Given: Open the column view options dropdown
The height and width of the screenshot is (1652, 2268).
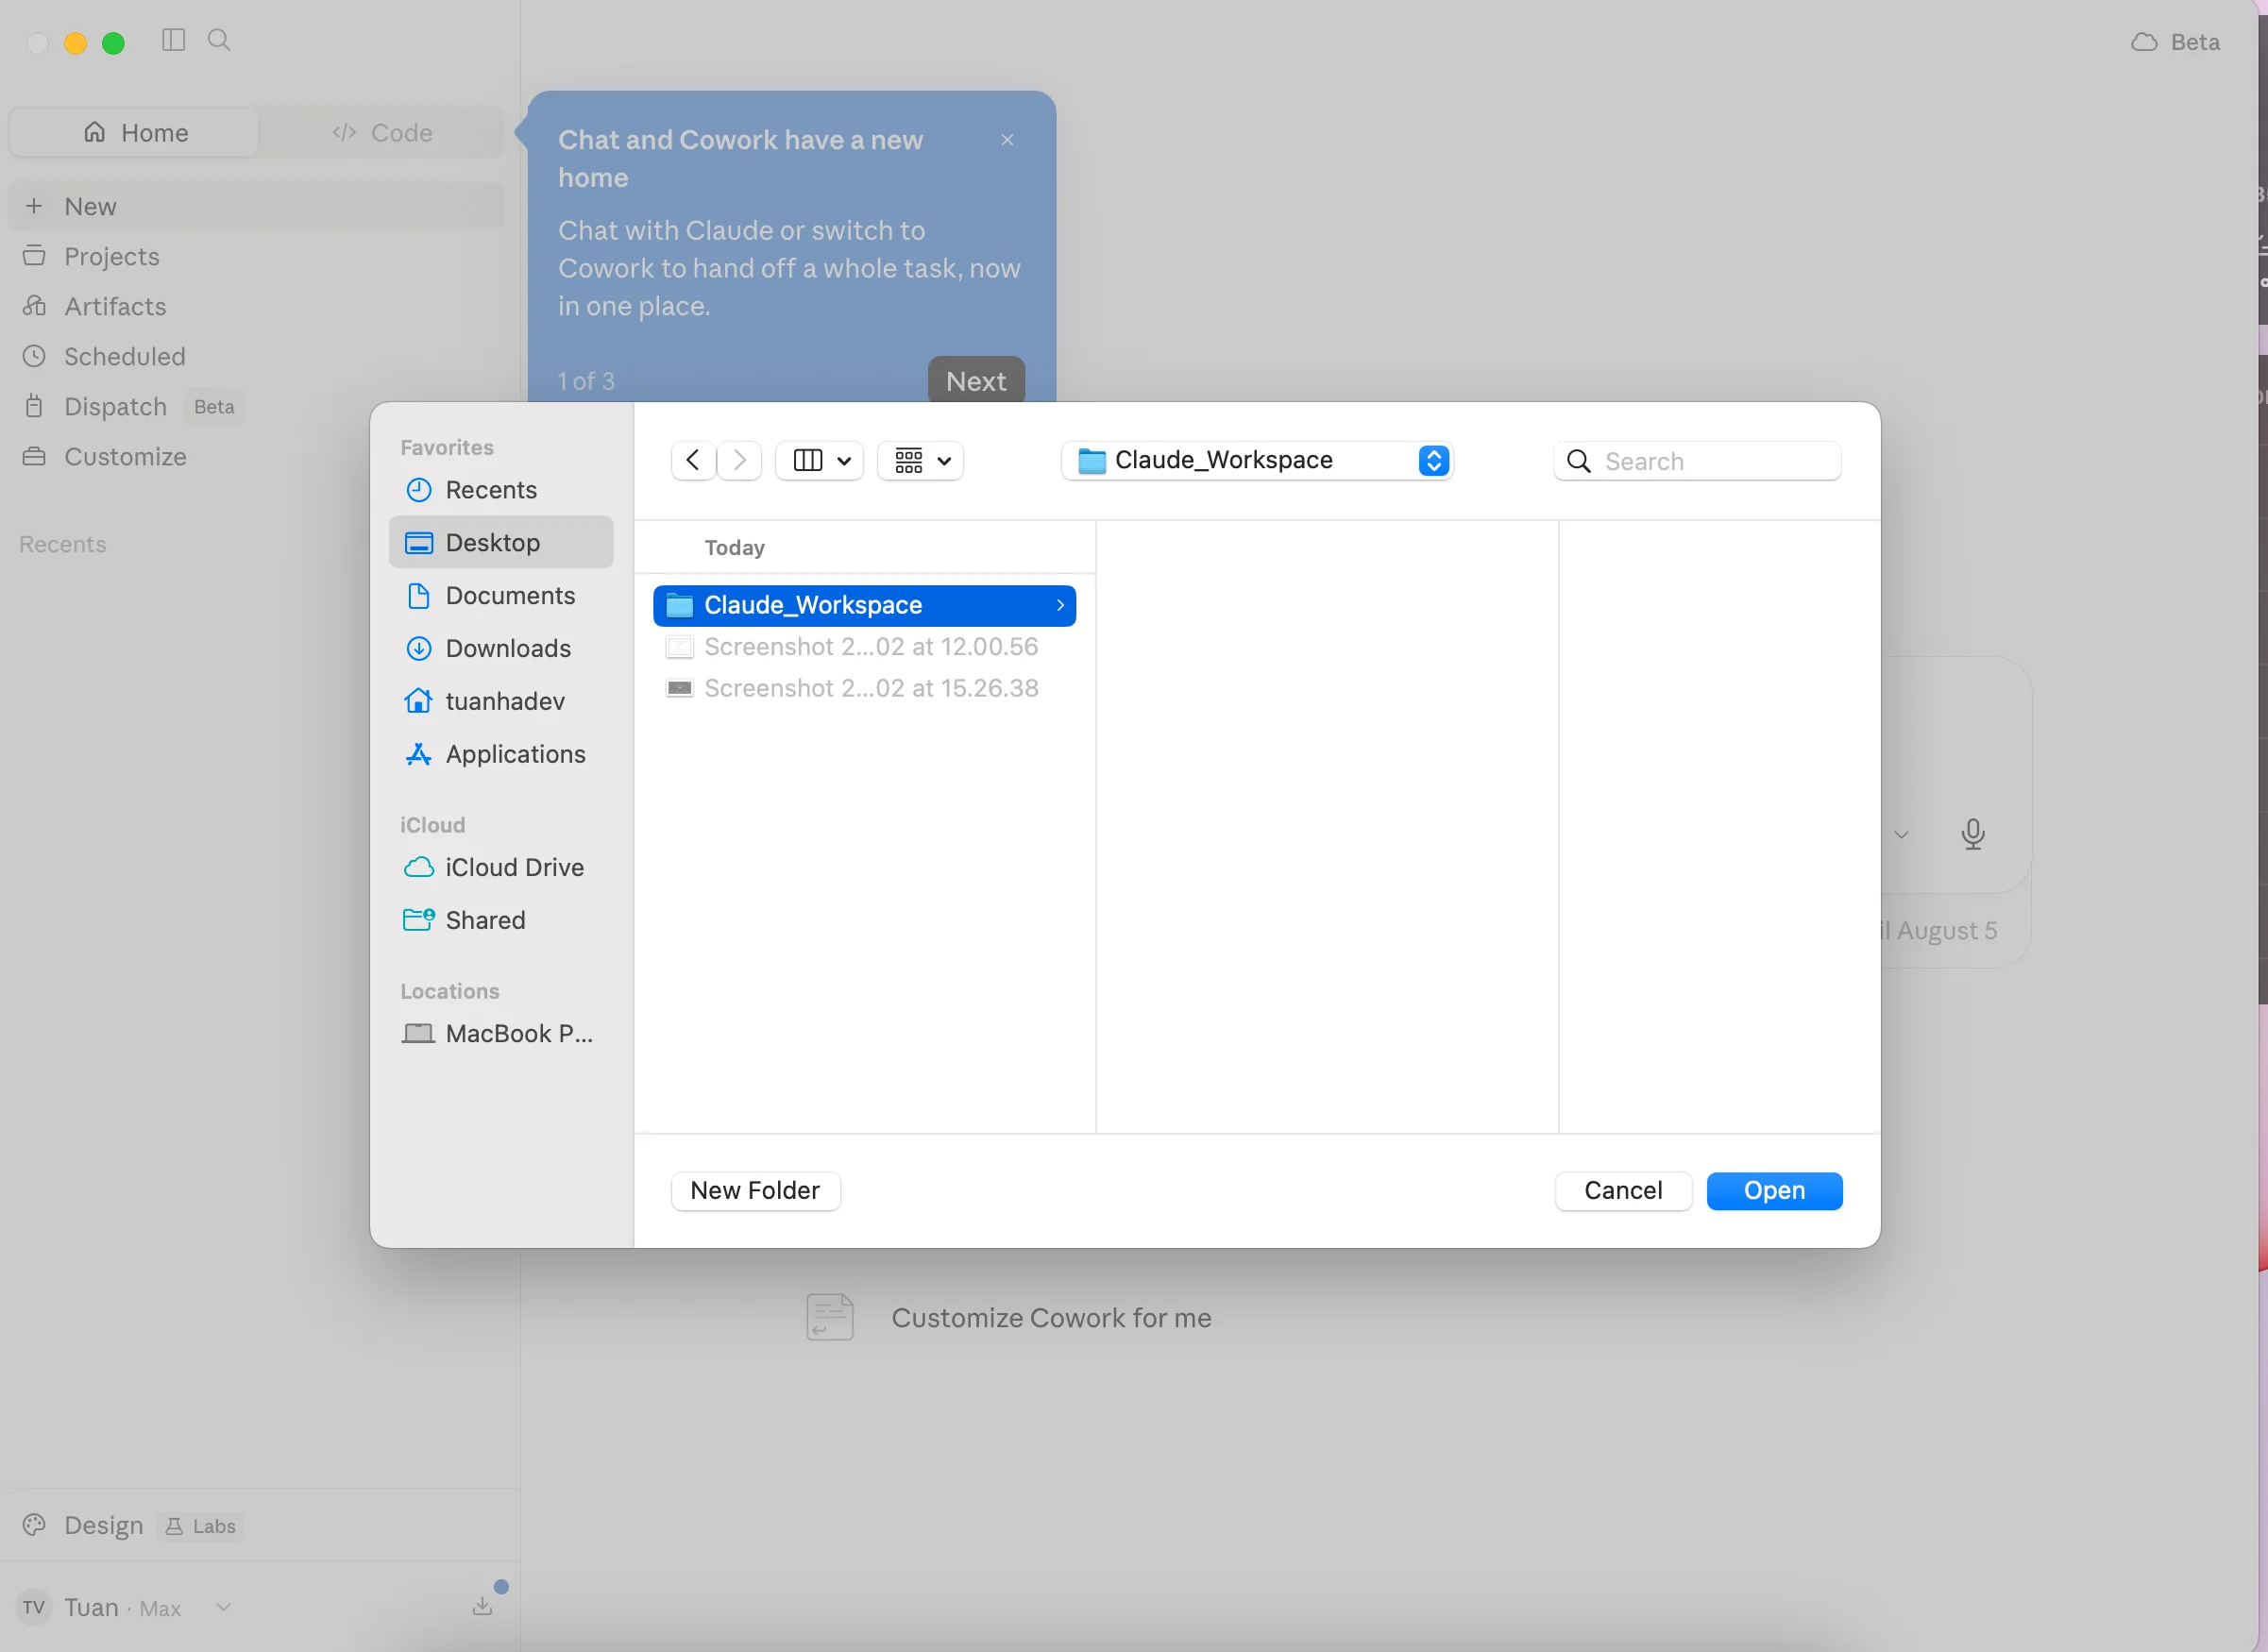Looking at the screenshot, I should coord(820,460).
